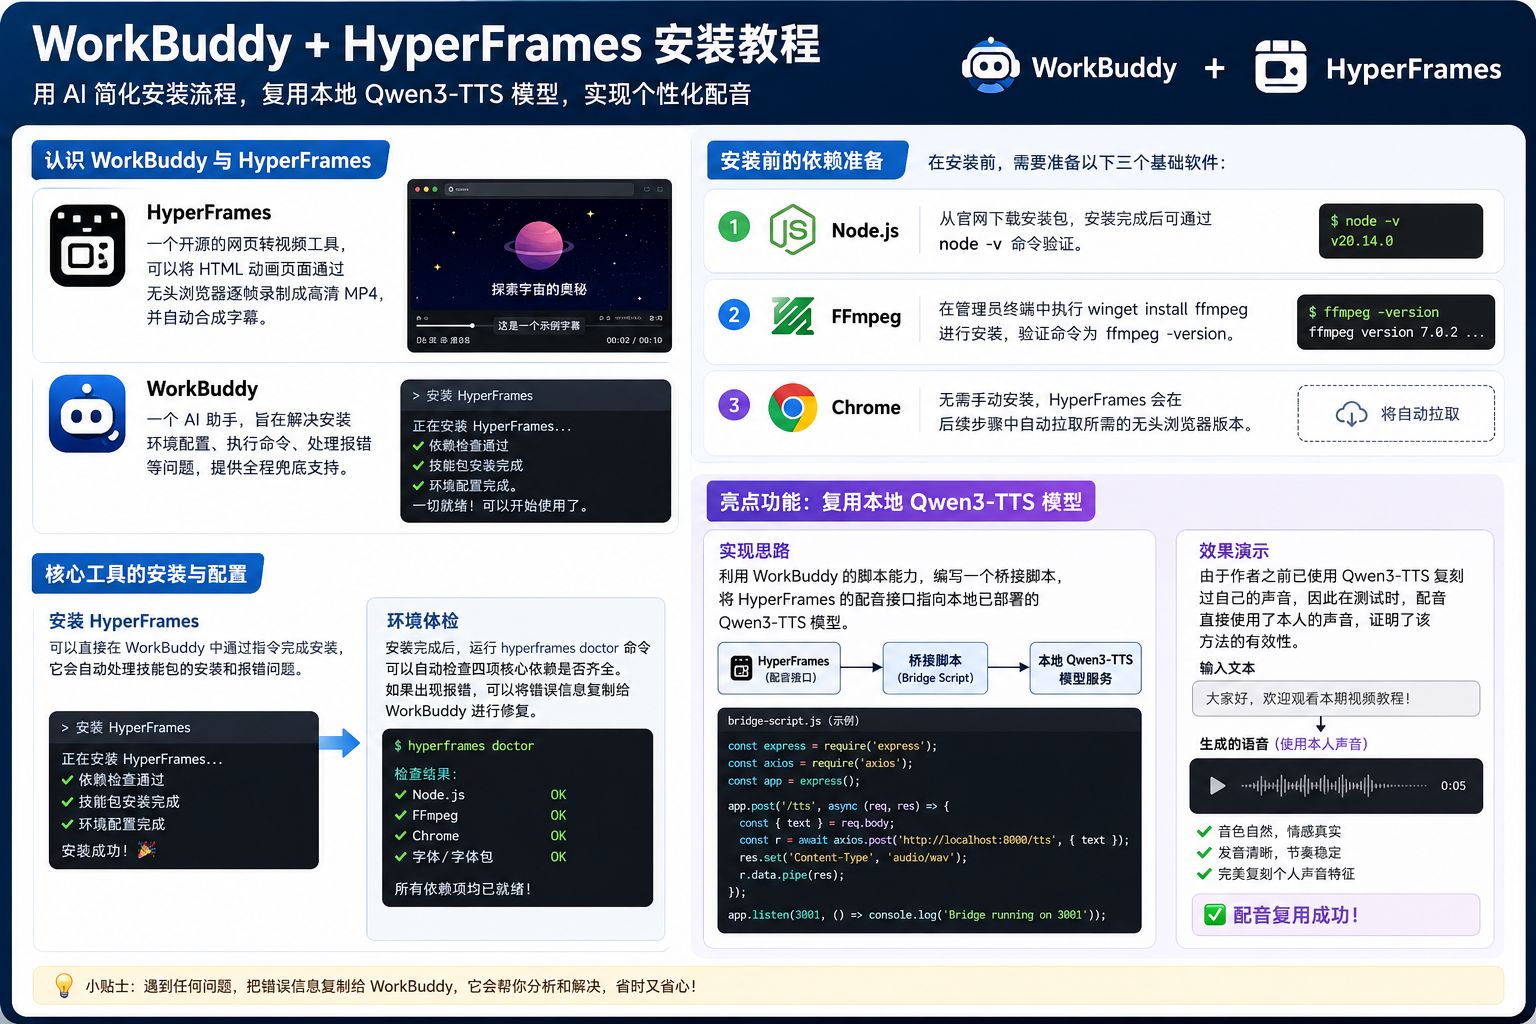Click the 探索宇宙的奥秘 video caption
This screenshot has width=1536, height=1024.
point(539,289)
